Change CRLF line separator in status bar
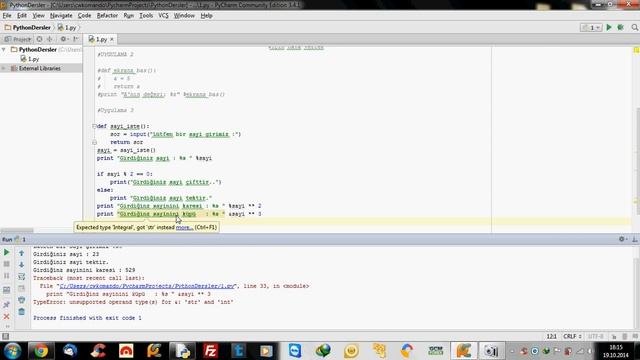This screenshot has width=640, height=360. [572, 336]
